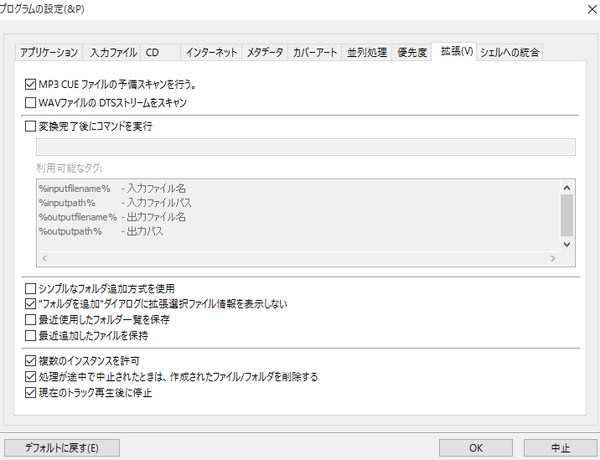
Task: Confirm settings with OK button
Action: click(476, 448)
